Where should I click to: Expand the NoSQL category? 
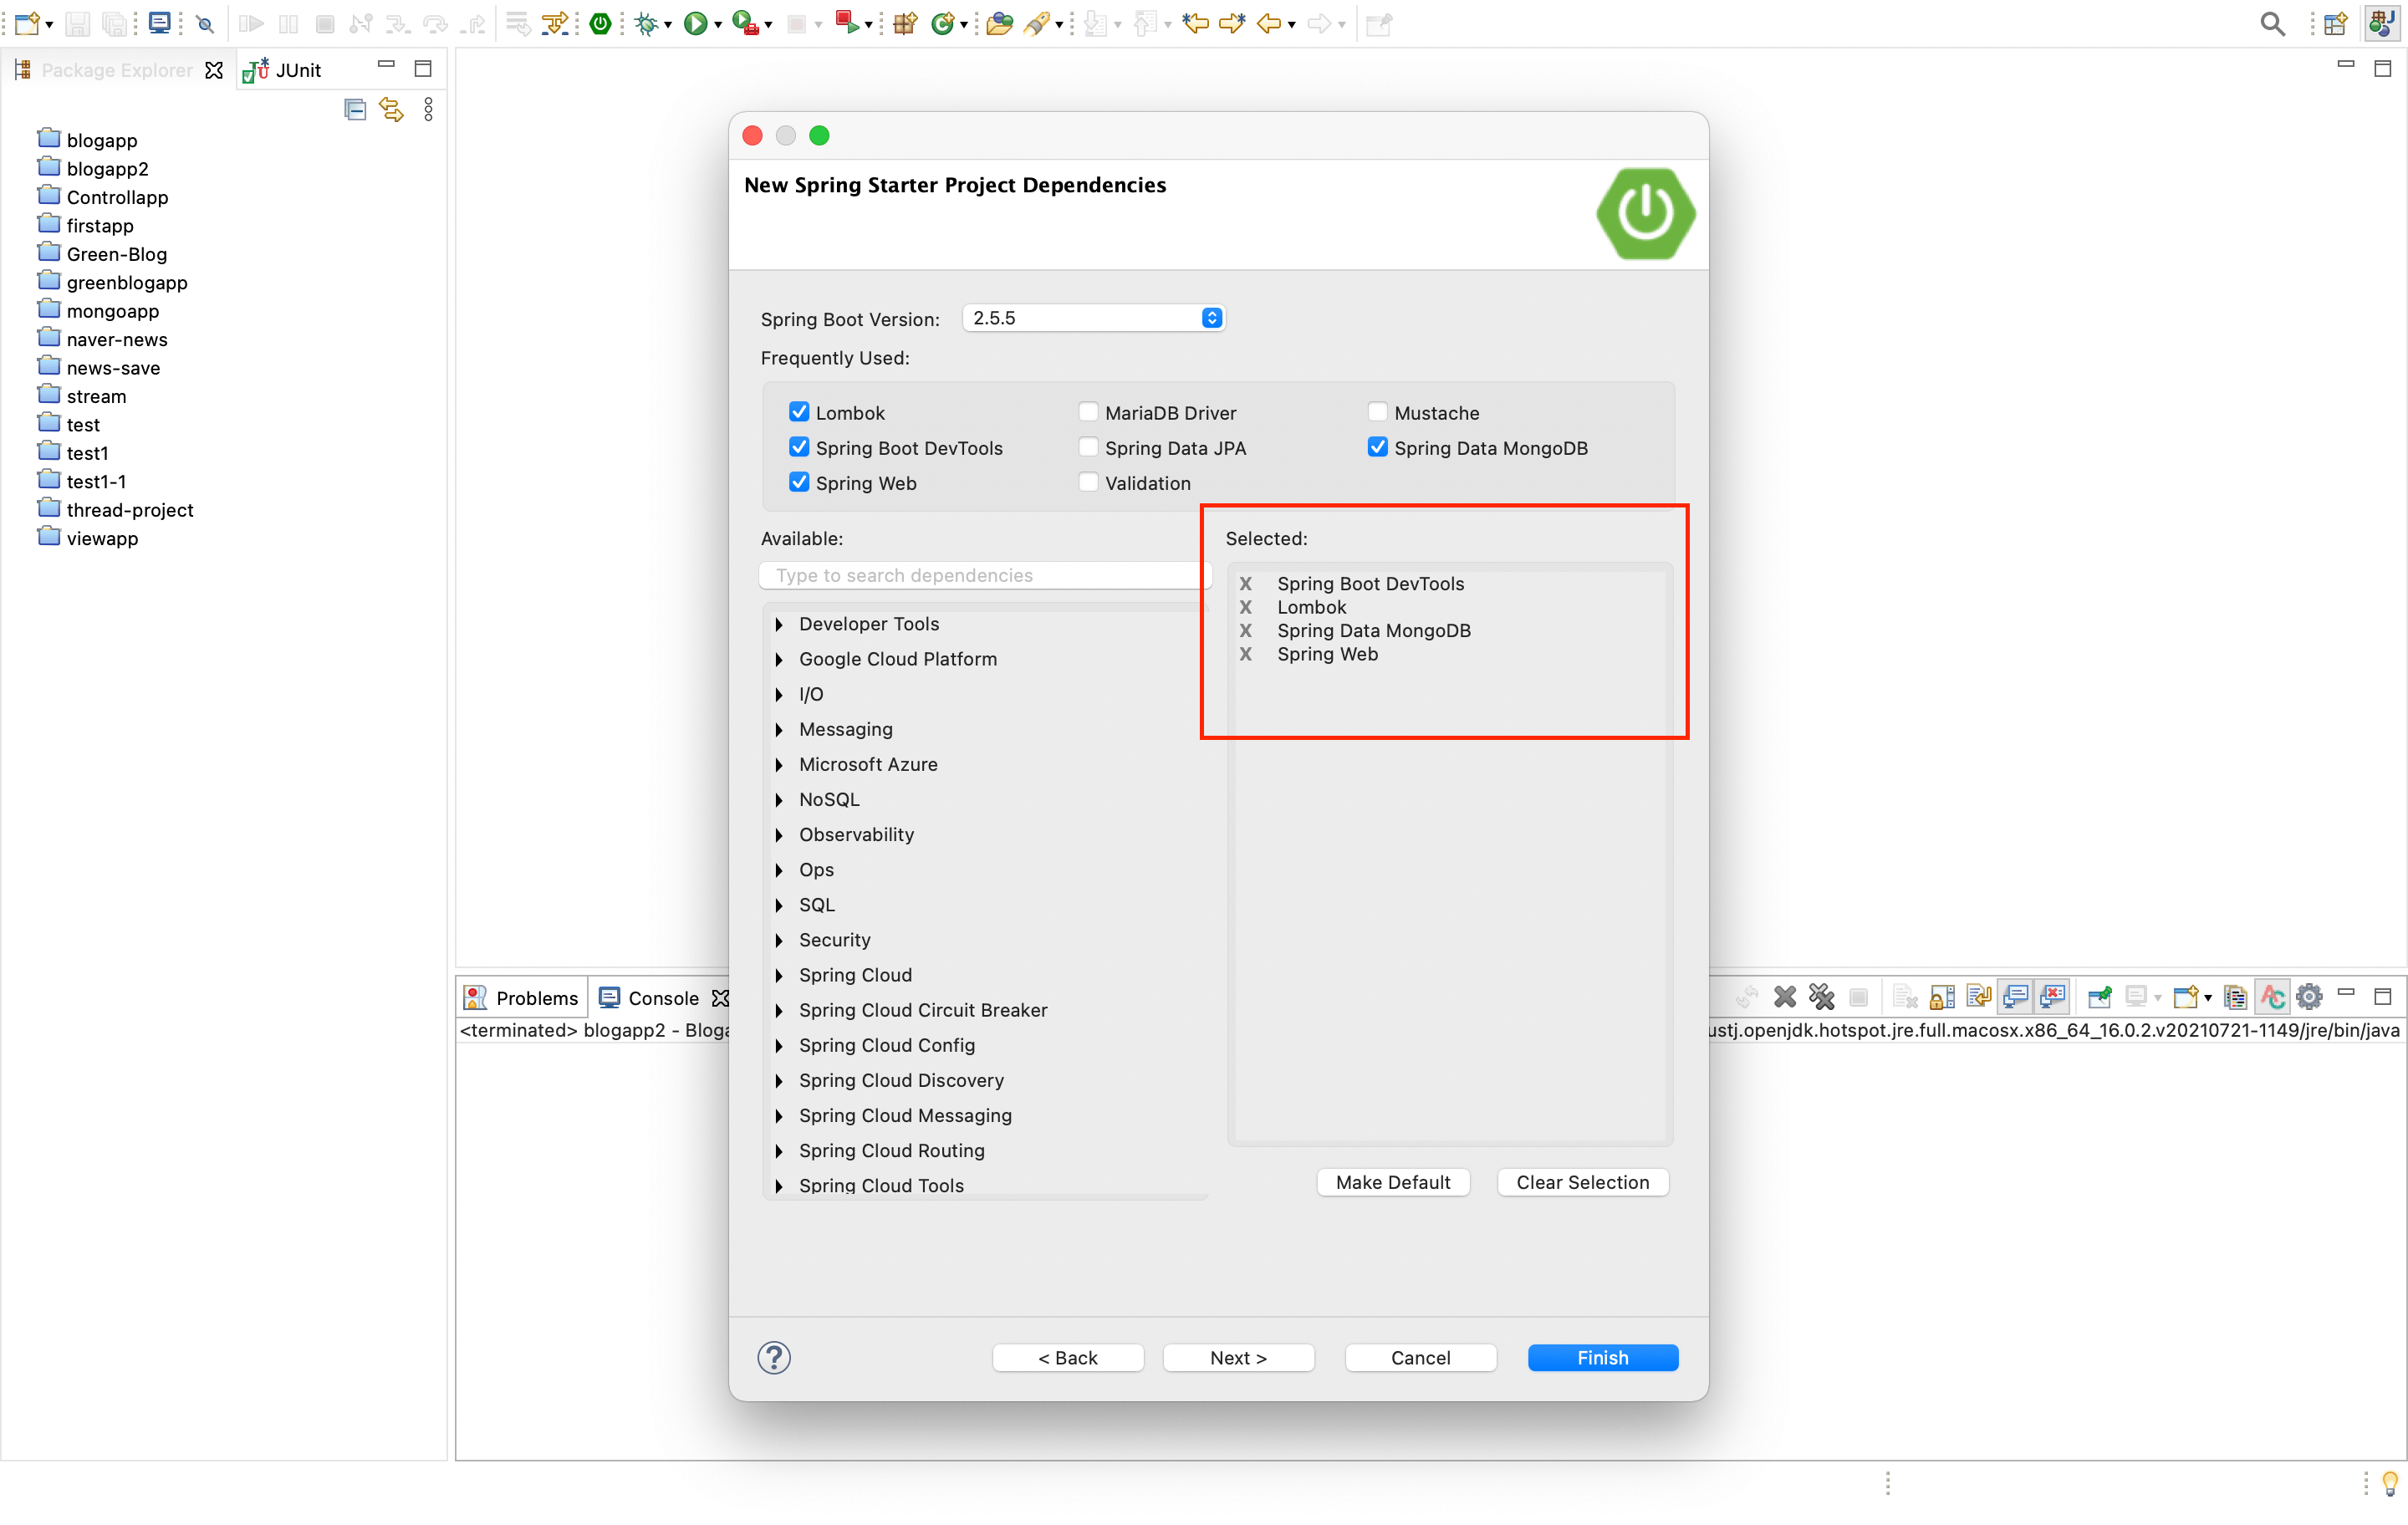pyautogui.click(x=779, y=799)
